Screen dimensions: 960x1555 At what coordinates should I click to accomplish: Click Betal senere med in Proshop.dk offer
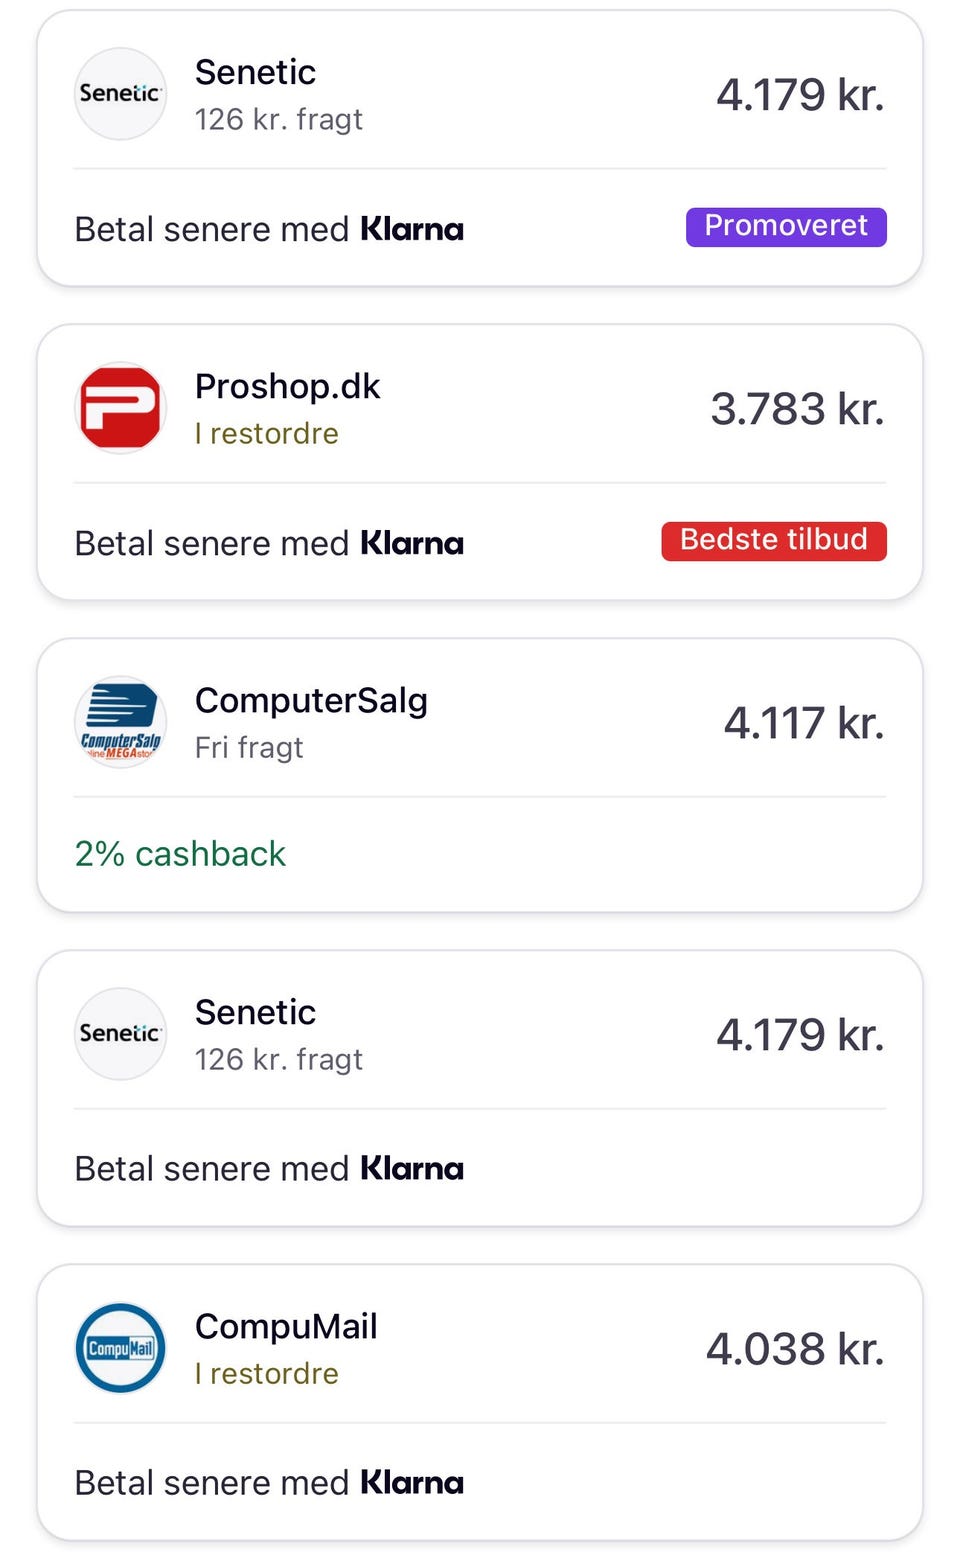[212, 543]
